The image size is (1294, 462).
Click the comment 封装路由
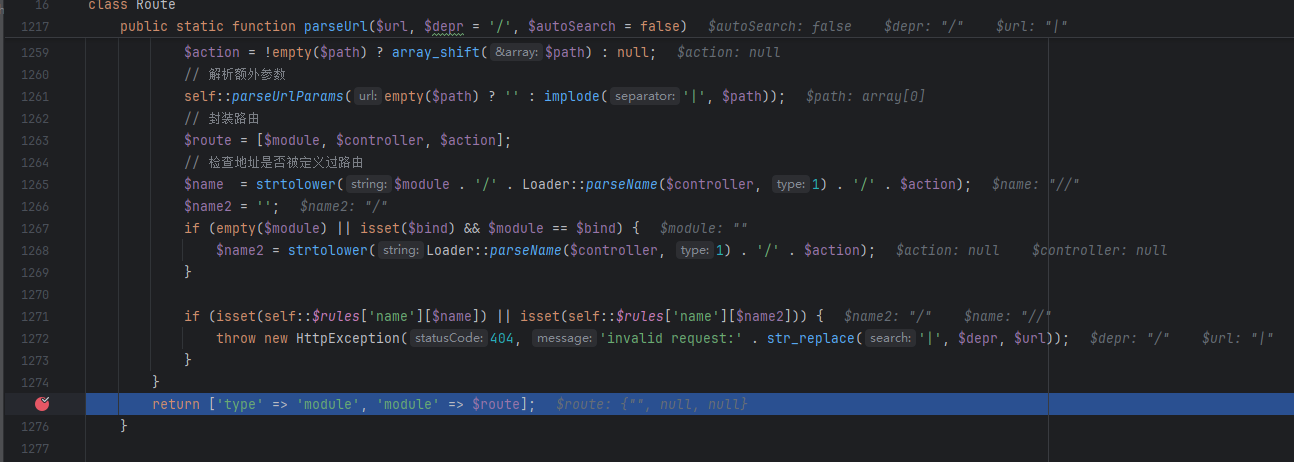(222, 118)
